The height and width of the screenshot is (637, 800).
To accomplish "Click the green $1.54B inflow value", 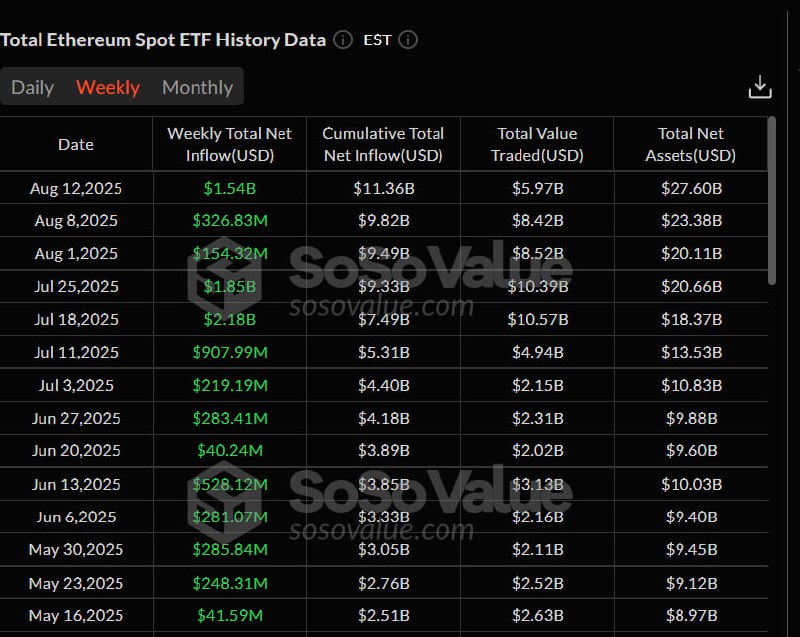I will click(228, 188).
